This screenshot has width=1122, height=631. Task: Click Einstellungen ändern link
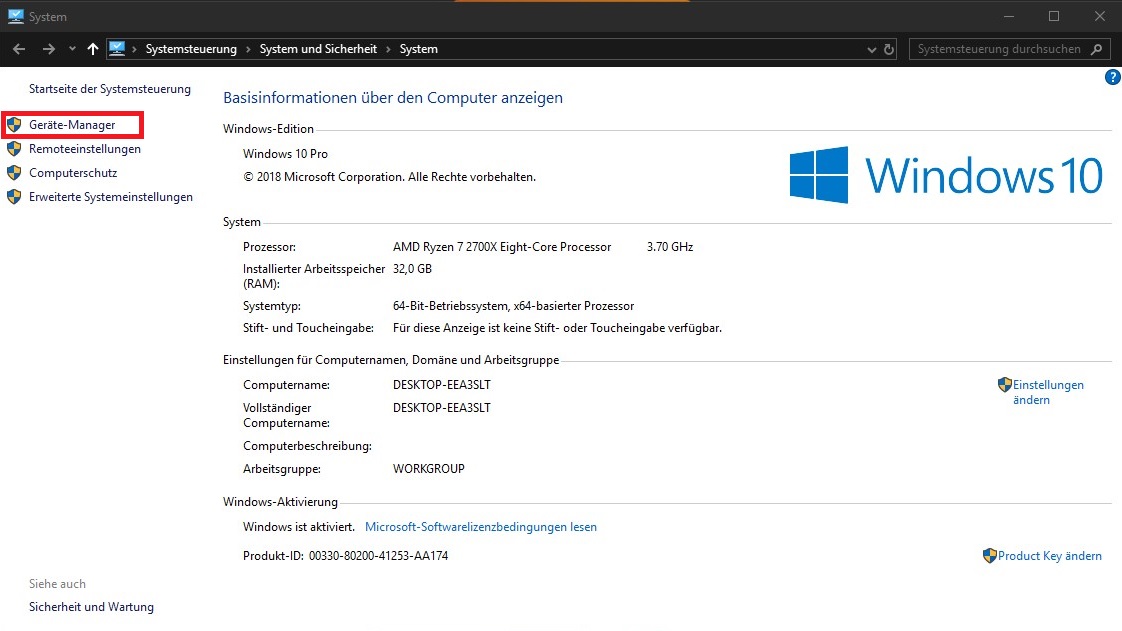pos(1048,392)
